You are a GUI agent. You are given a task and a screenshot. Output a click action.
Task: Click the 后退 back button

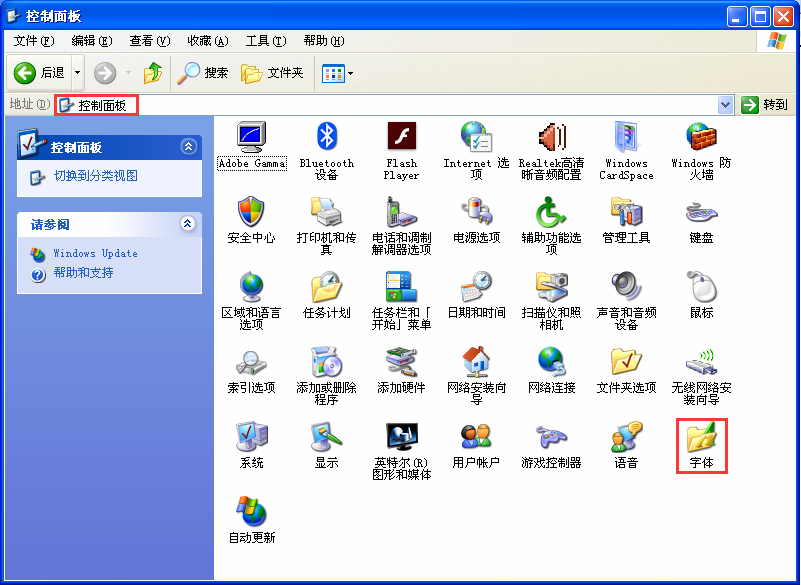click(39, 73)
